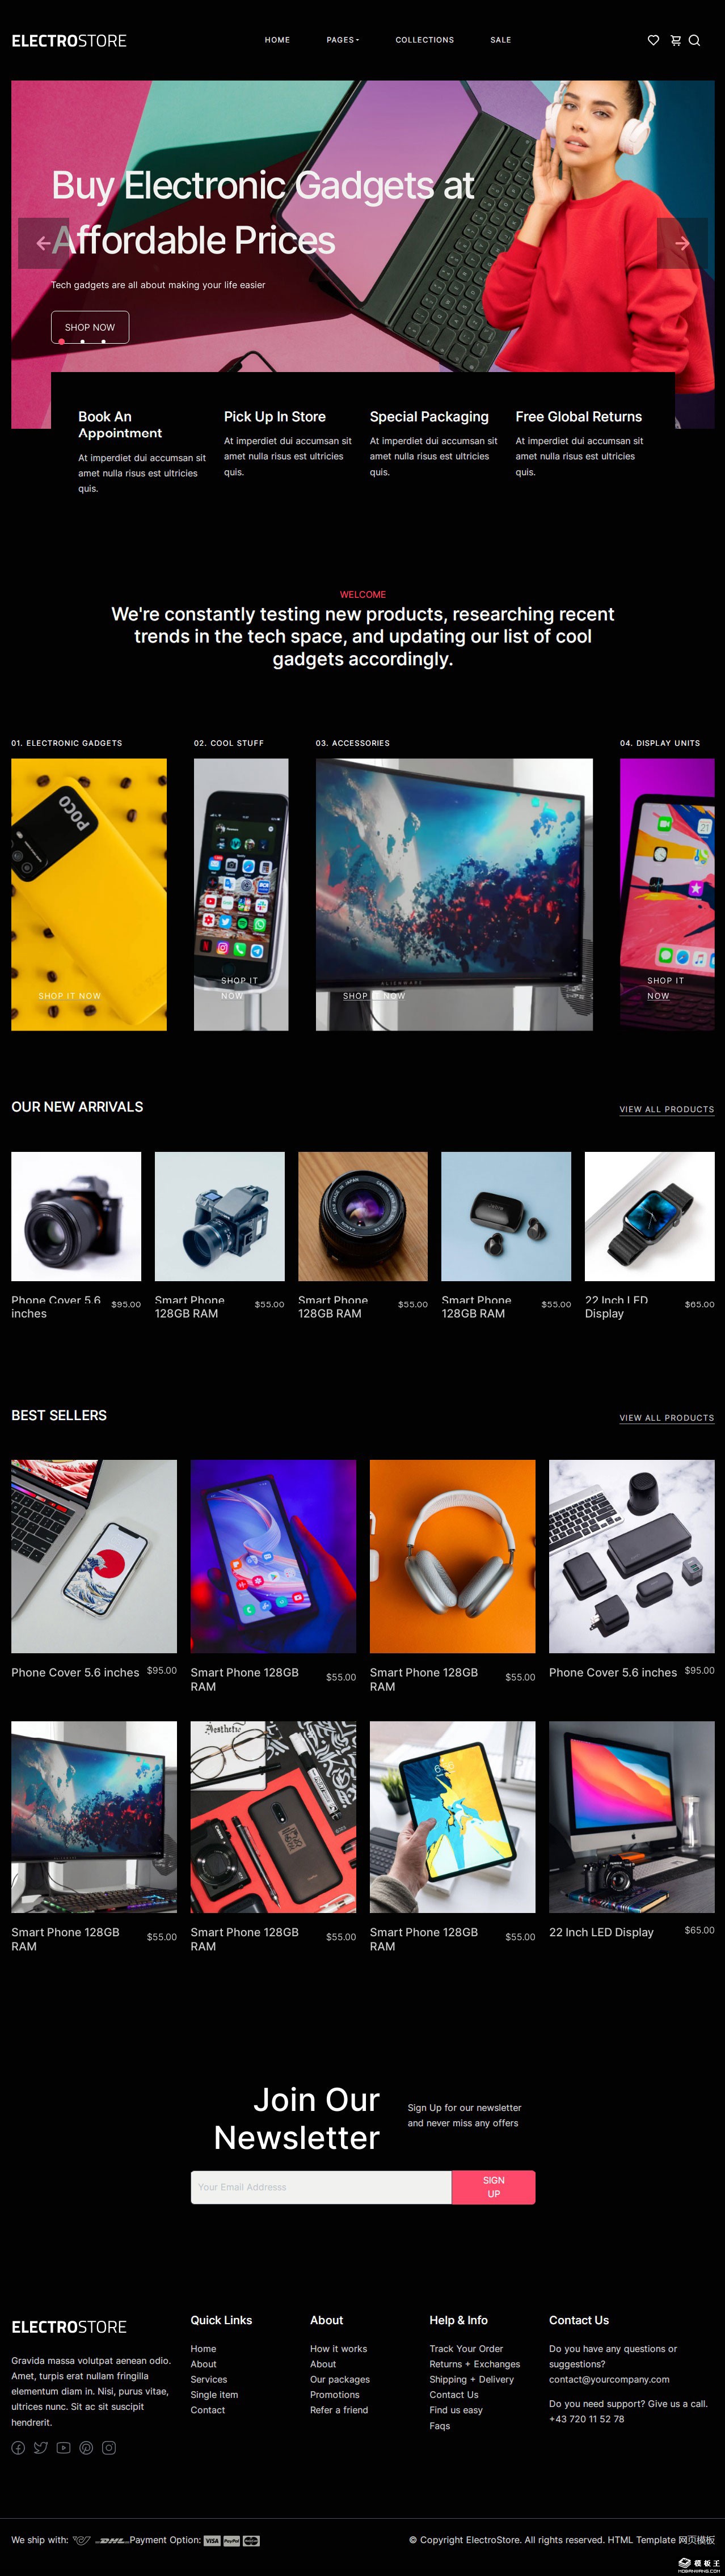The height and width of the screenshot is (2576, 725).
Task: Open the Pinterest icon in footer
Action: pos(86,2448)
